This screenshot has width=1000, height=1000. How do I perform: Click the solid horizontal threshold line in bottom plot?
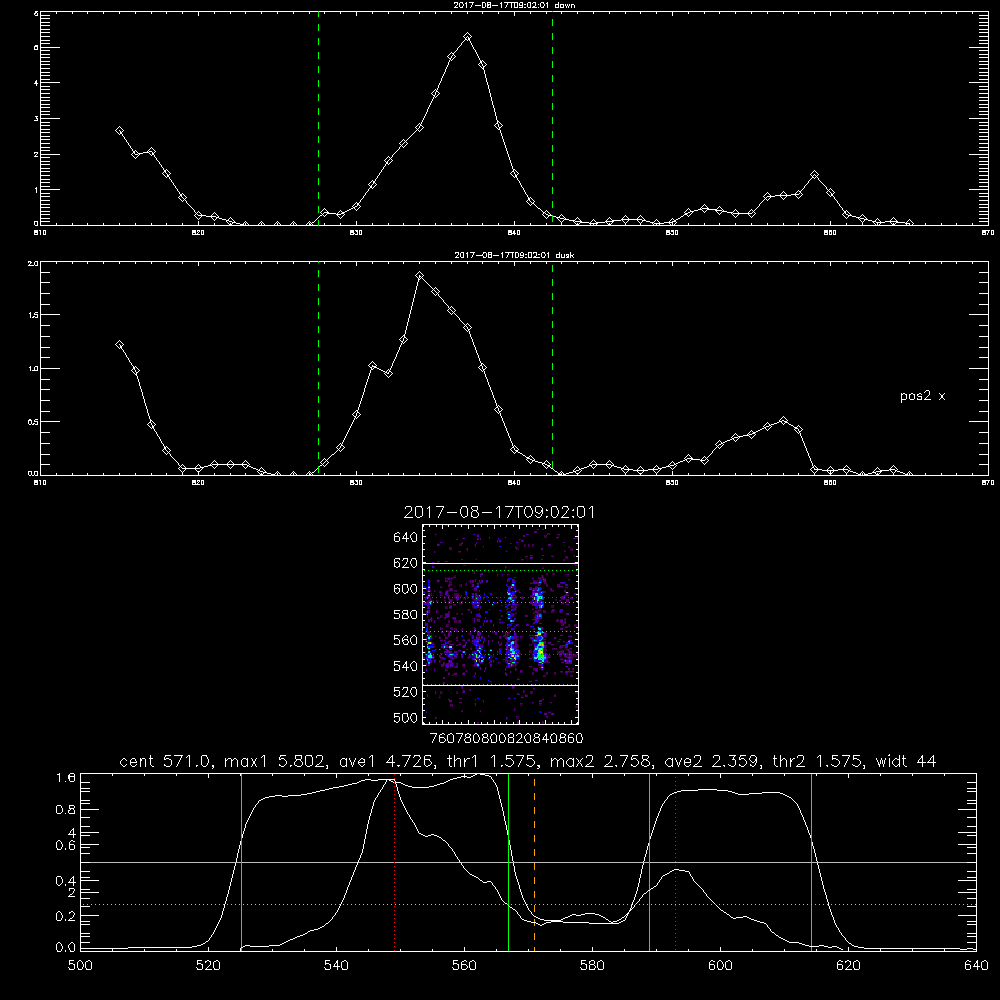point(528,862)
